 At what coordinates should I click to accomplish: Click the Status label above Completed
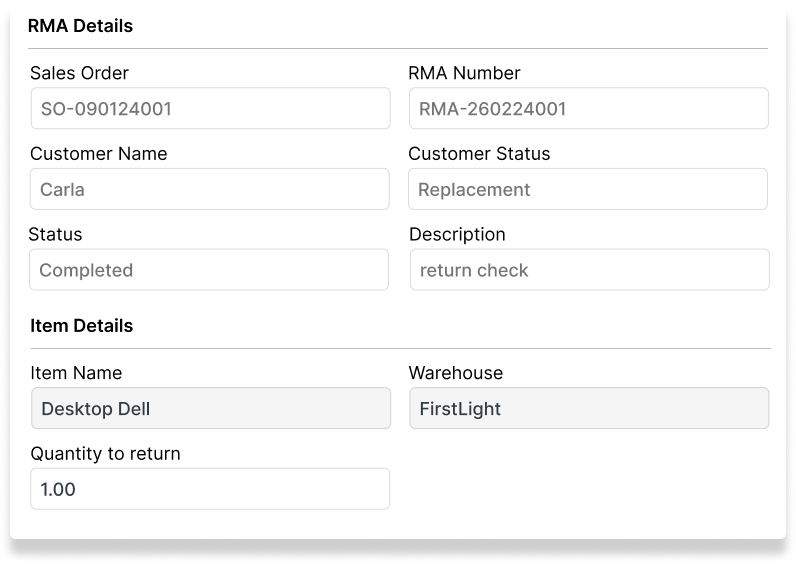pyautogui.click(x=55, y=234)
